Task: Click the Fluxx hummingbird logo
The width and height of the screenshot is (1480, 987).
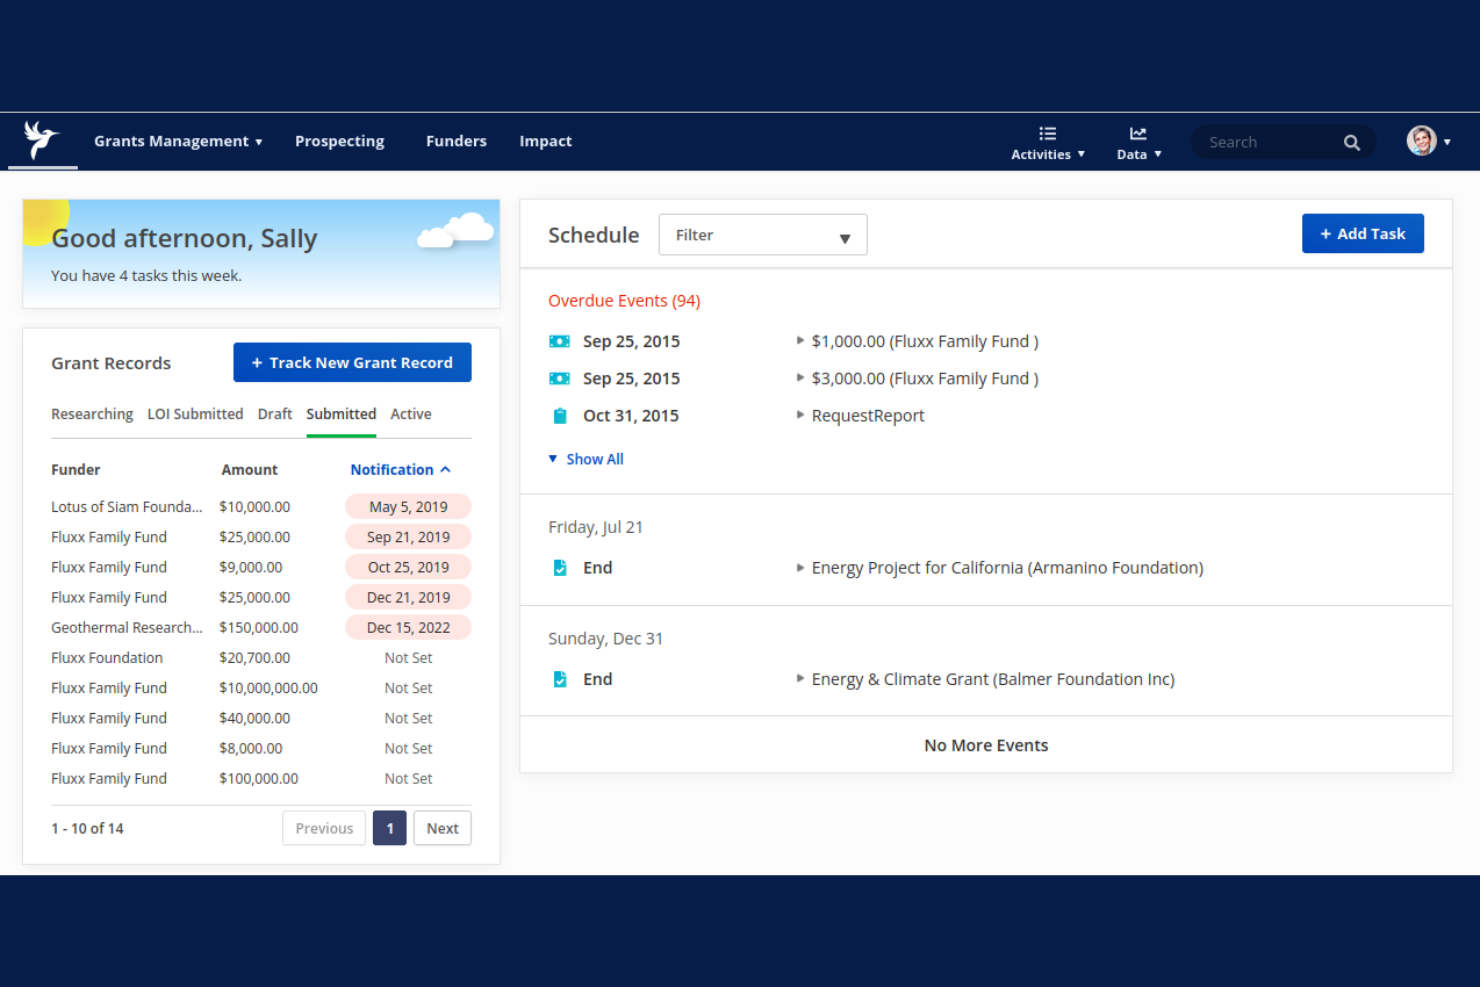Action: 42,140
